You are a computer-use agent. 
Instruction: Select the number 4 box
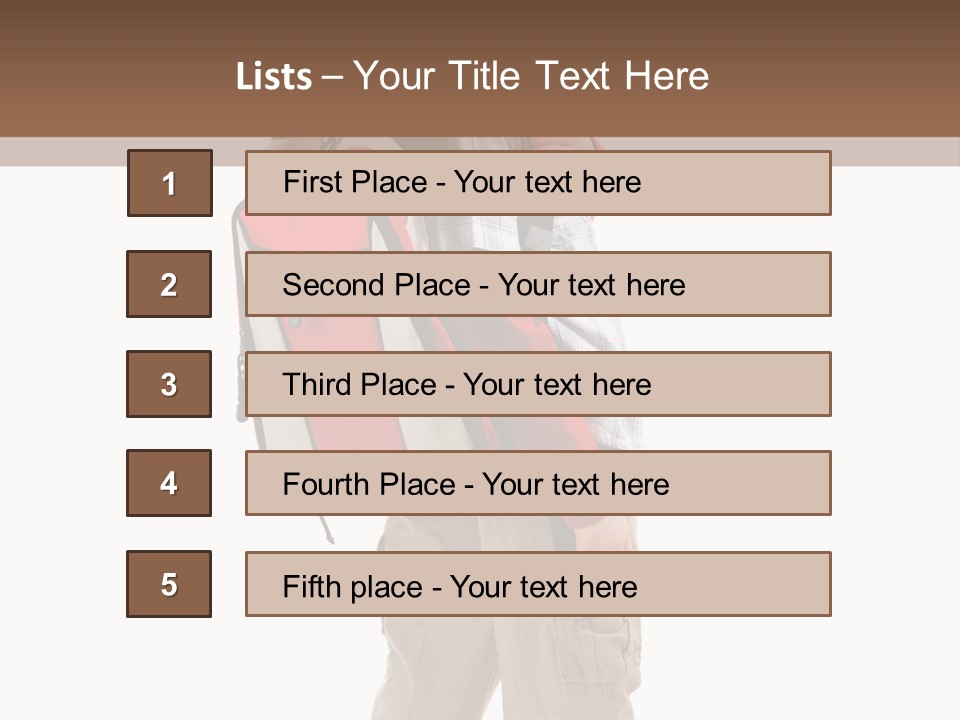click(x=169, y=483)
